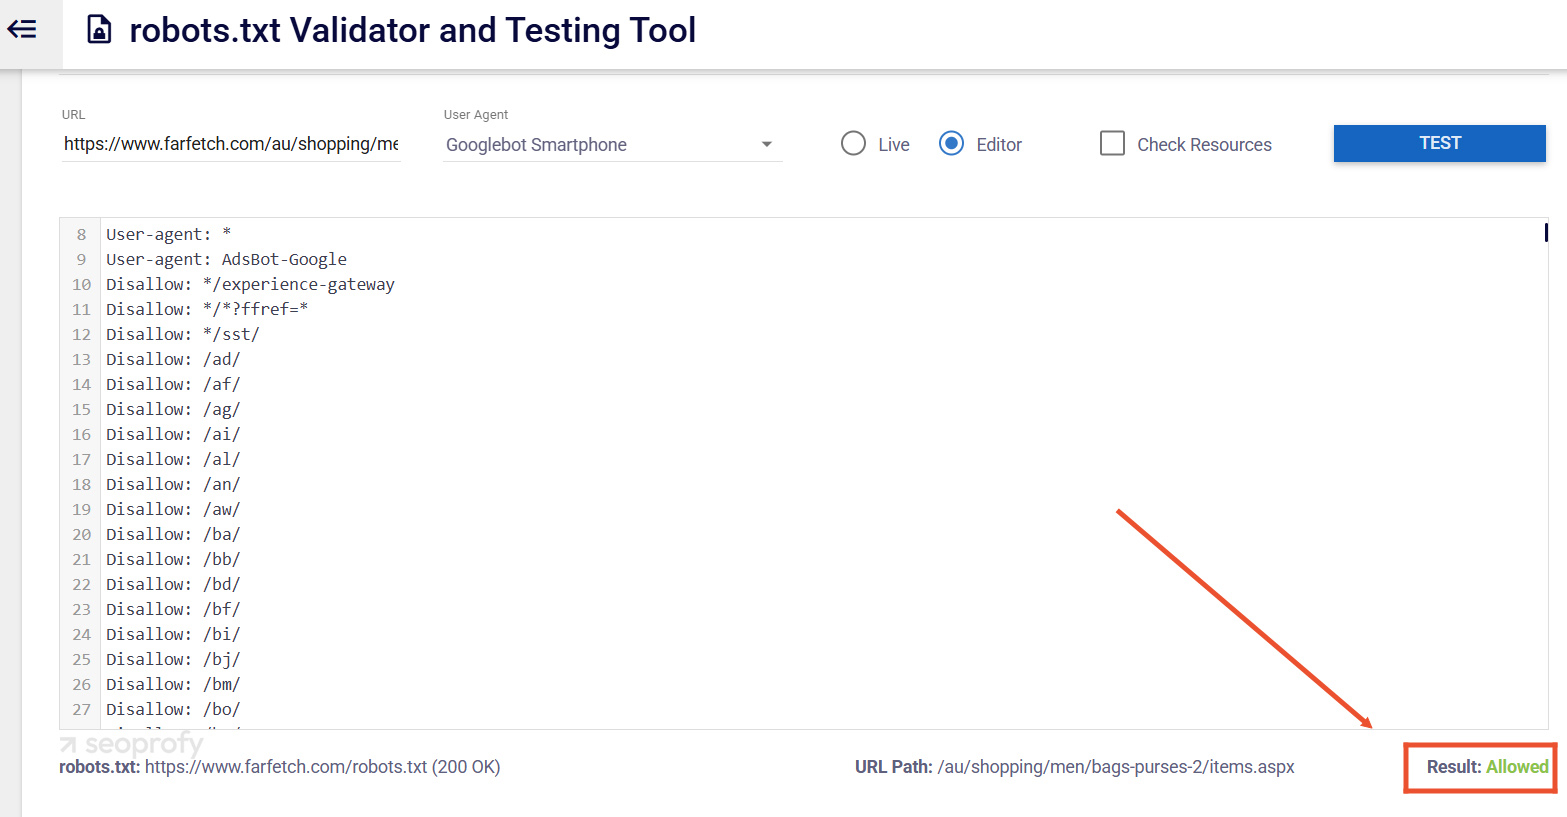Run the TEST button

tap(1439, 143)
